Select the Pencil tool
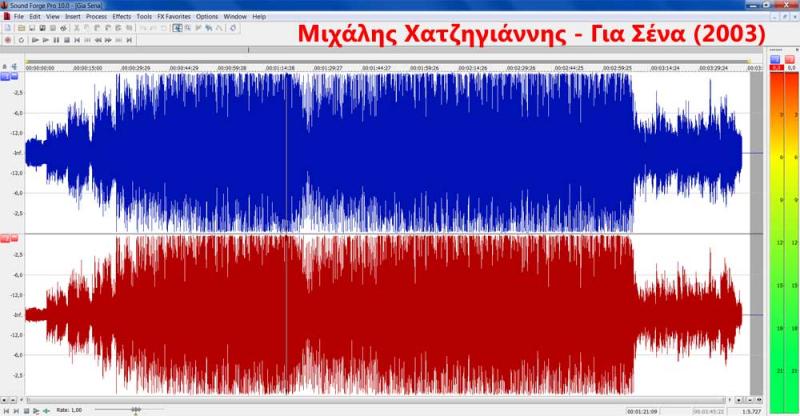Screen dimensions: 800x416 coord(198,28)
